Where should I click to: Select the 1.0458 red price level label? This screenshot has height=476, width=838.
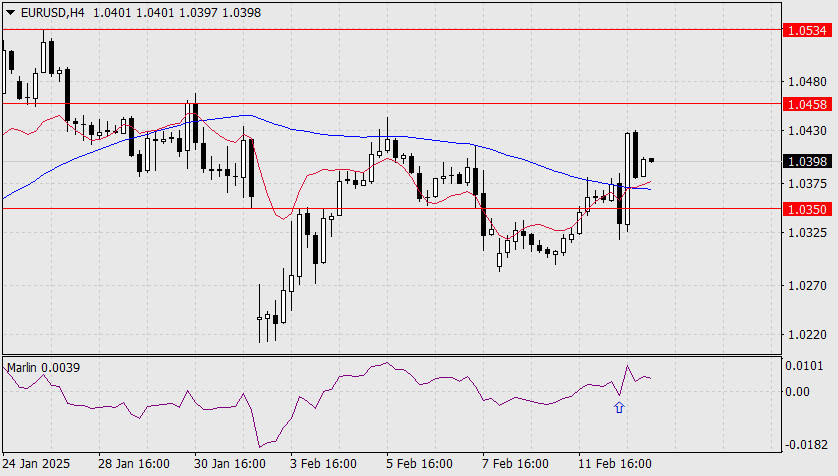[807, 104]
